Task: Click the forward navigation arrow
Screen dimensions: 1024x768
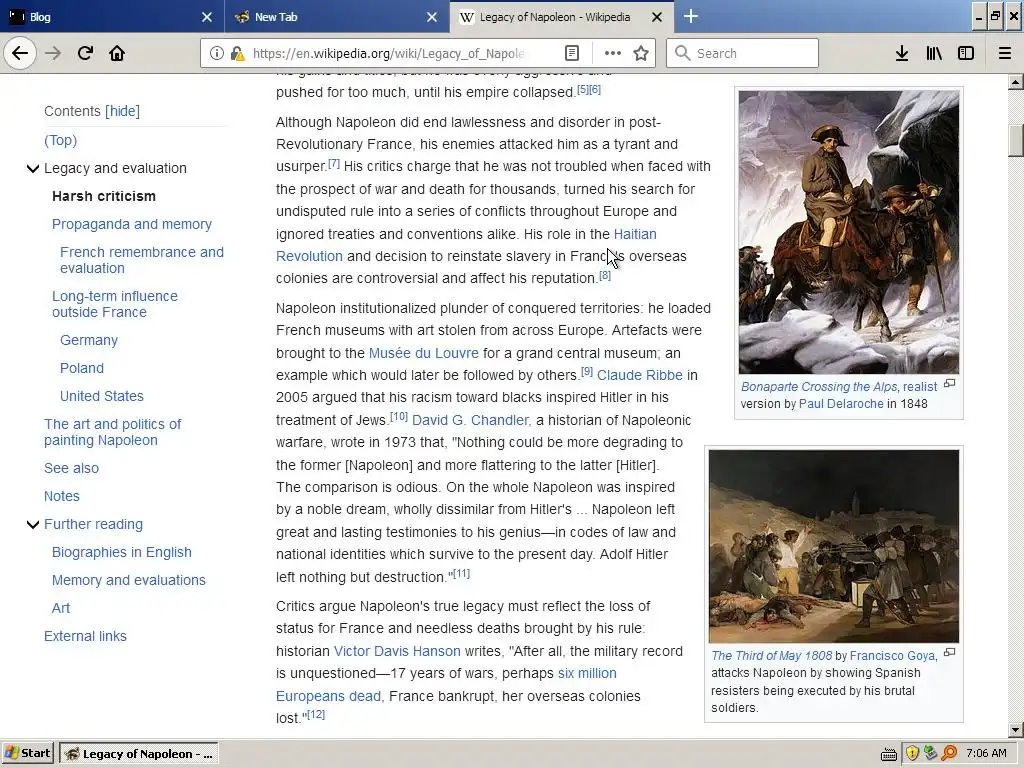Action: pos(53,53)
